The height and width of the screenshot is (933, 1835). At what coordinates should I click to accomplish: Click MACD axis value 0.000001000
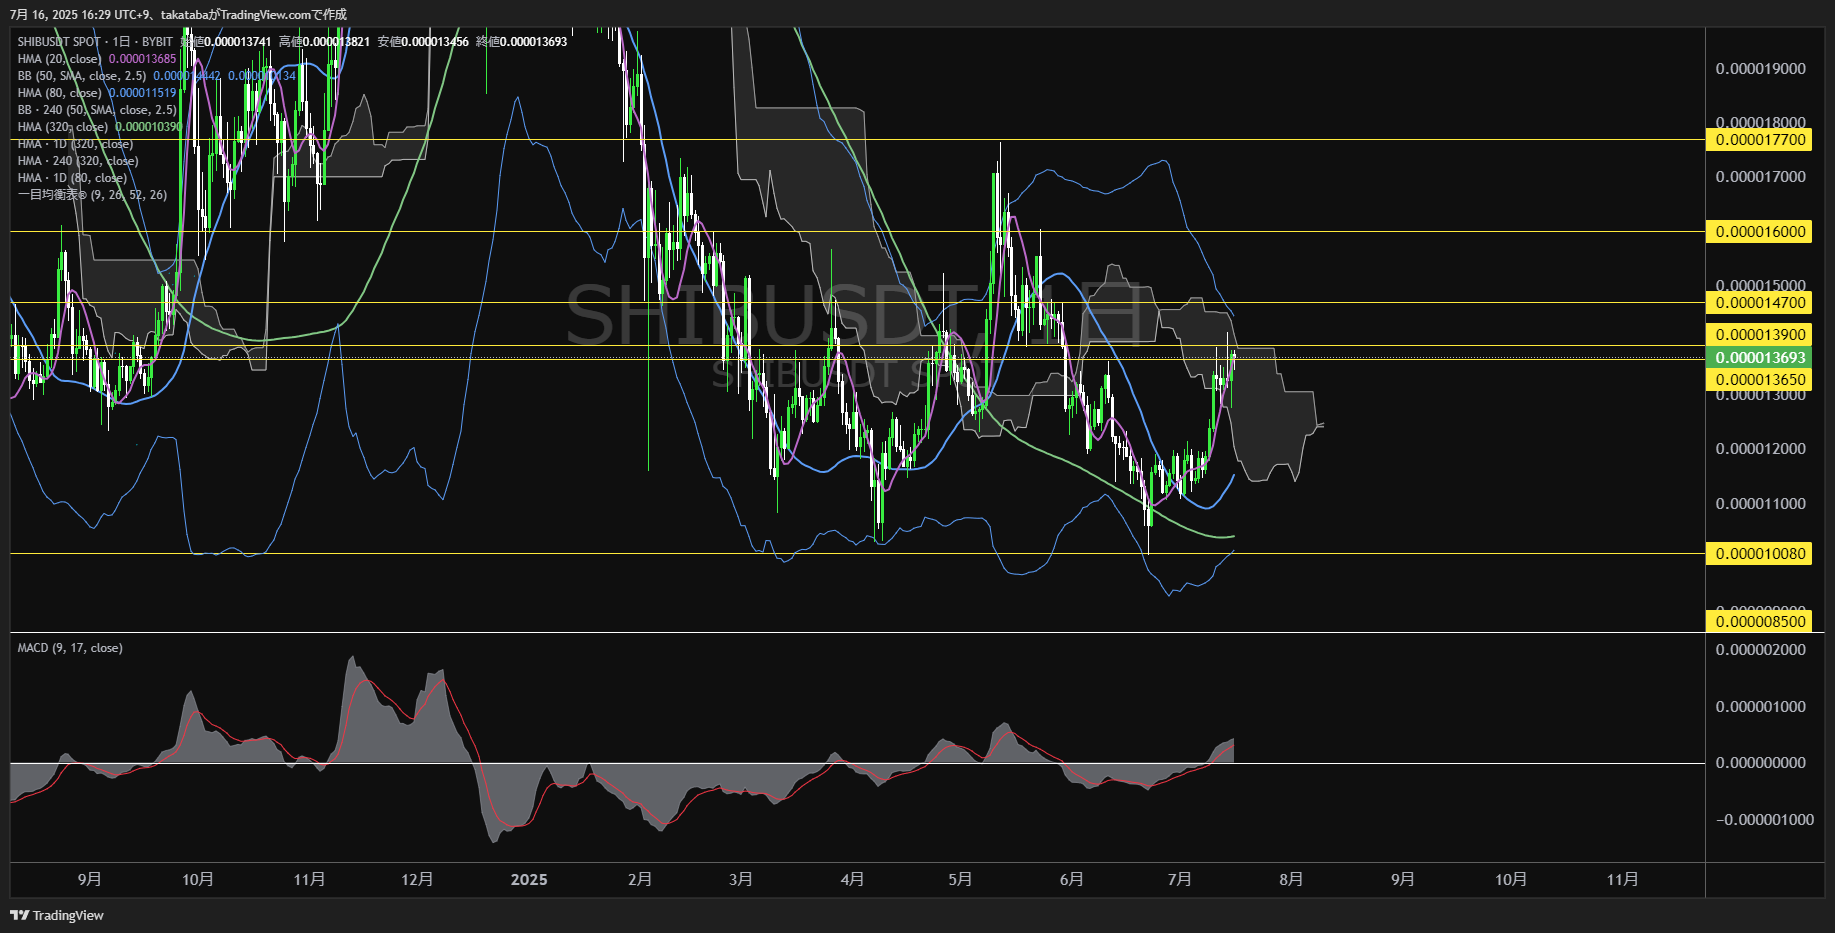pos(1761,707)
